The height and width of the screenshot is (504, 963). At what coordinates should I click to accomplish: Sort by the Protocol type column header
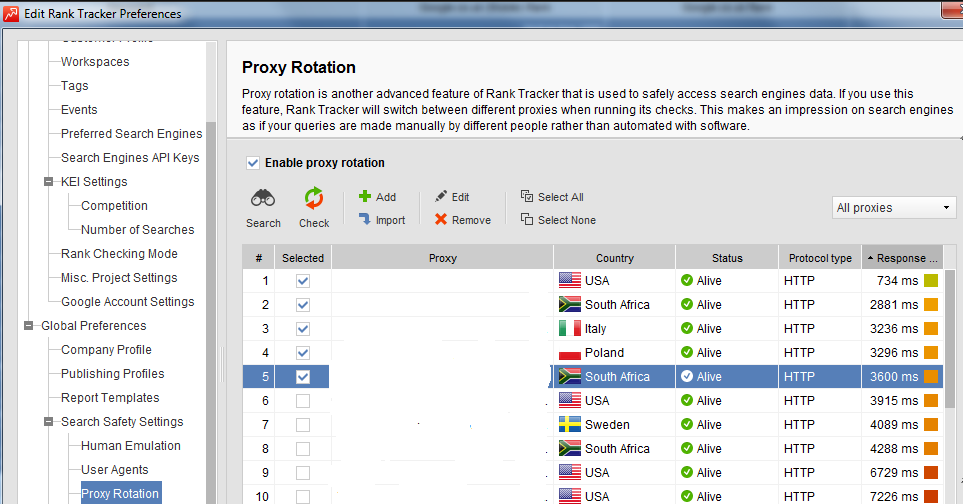[x=820, y=258]
